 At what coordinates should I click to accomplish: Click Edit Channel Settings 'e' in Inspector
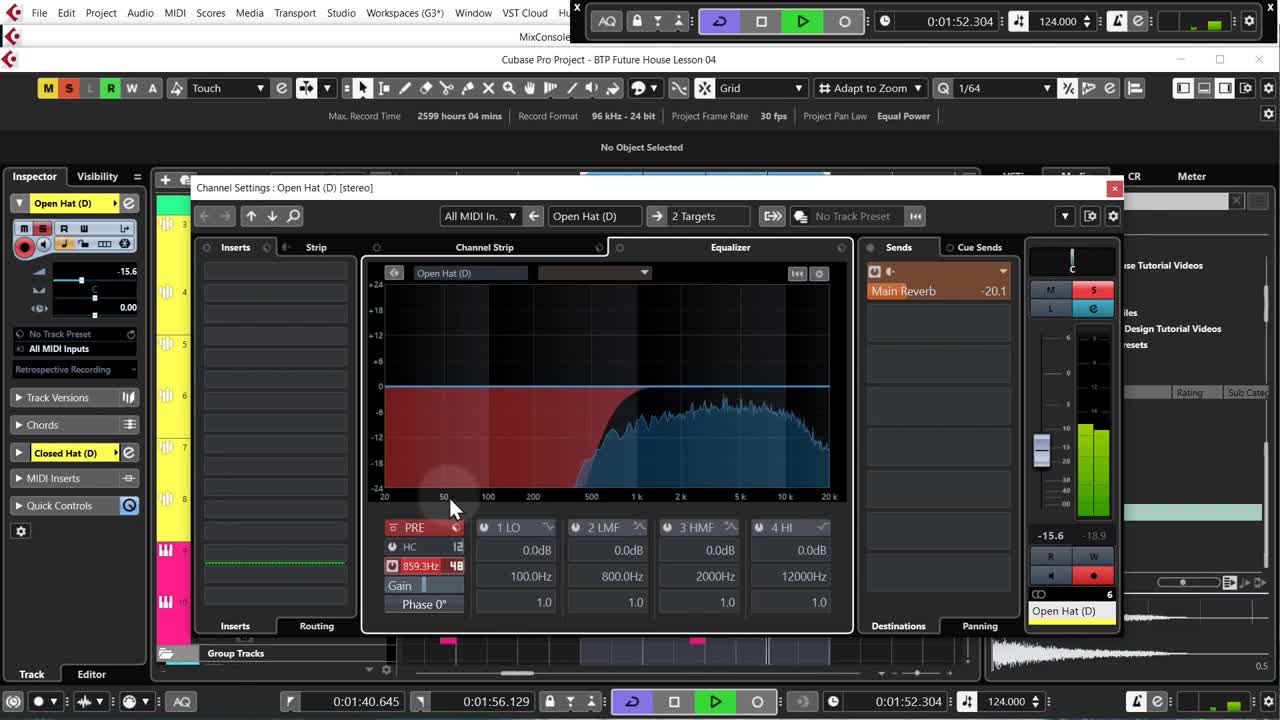coord(128,203)
